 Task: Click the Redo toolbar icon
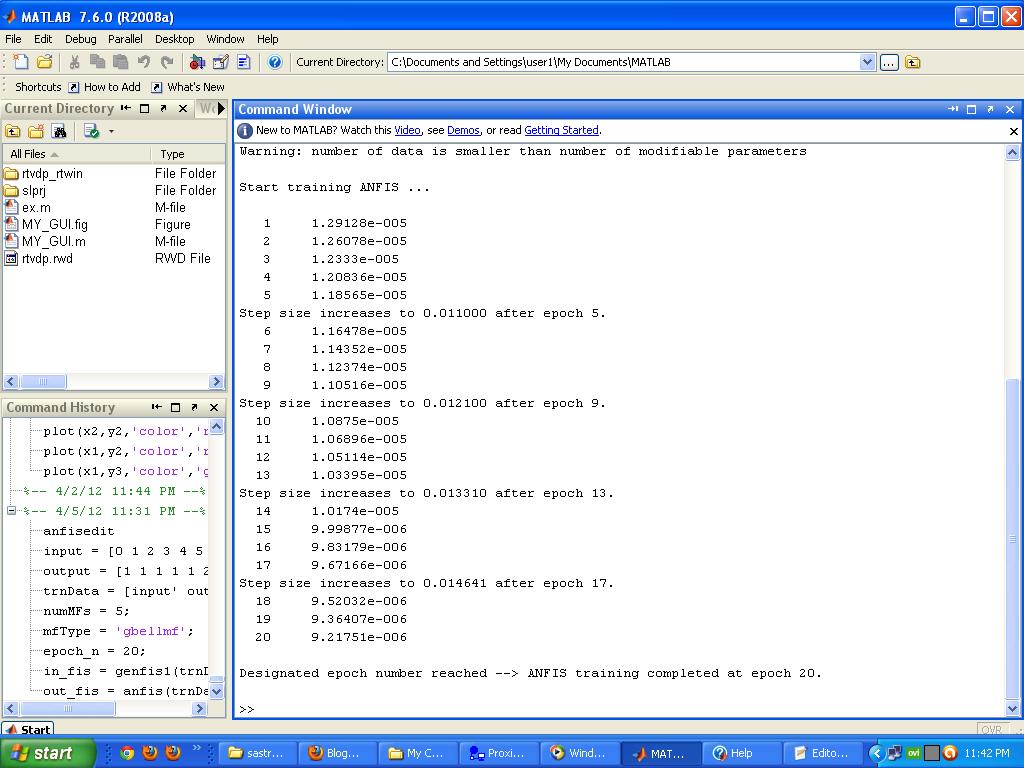167,62
